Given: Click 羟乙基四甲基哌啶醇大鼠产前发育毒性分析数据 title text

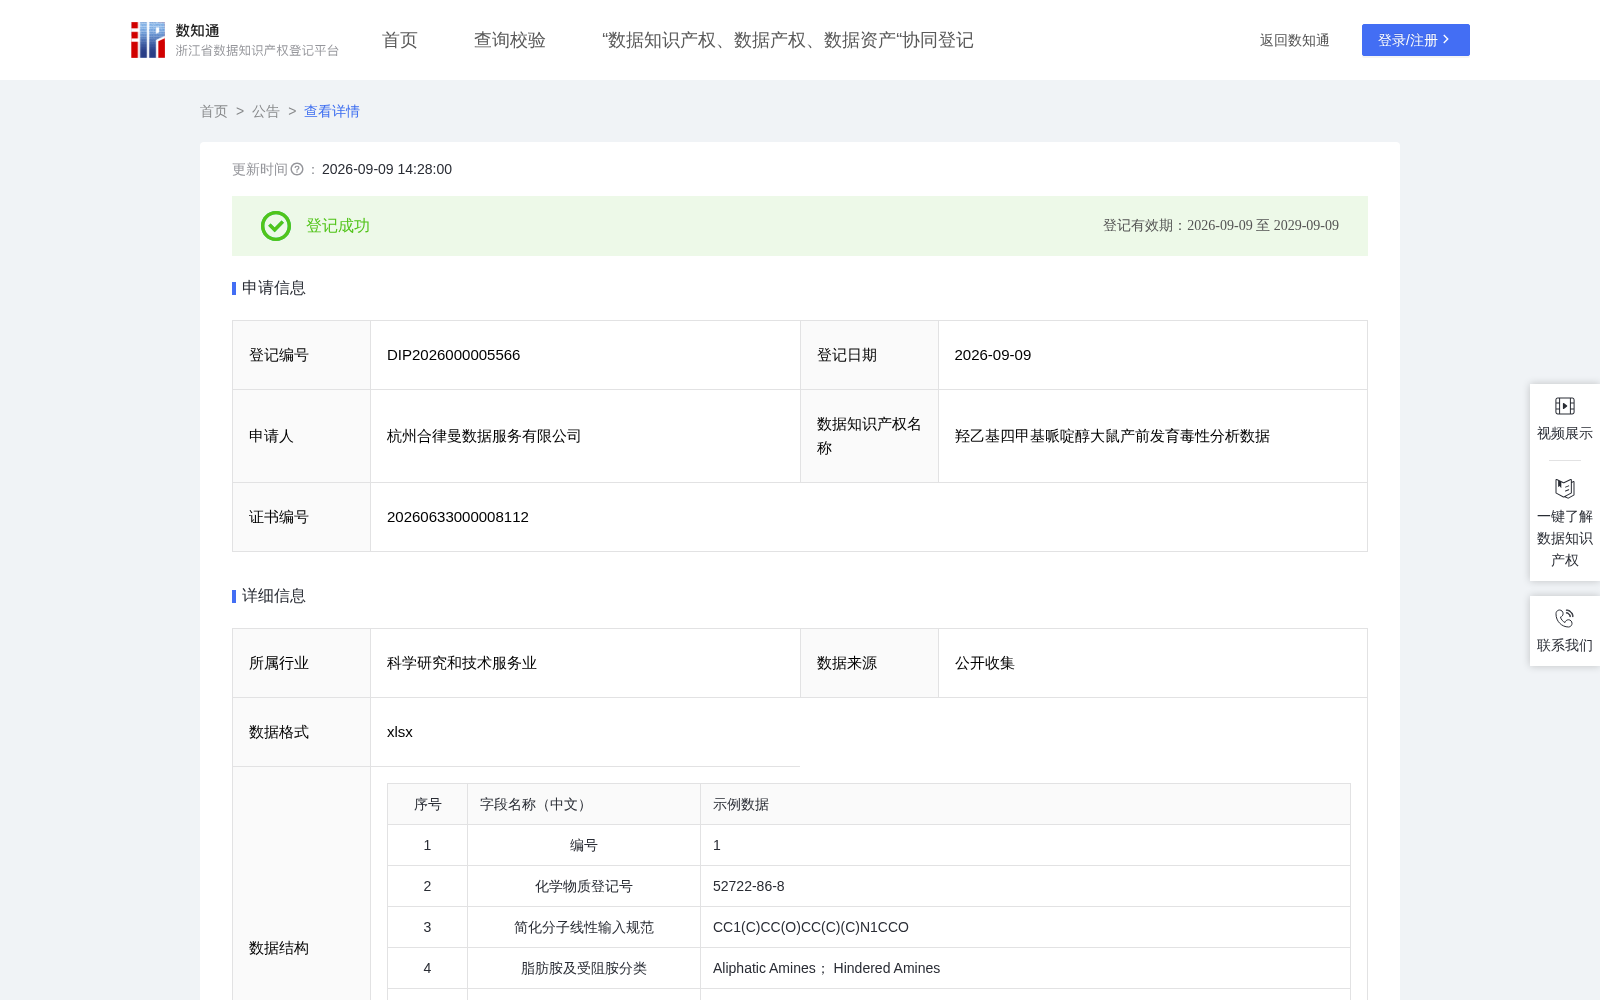Looking at the screenshot, I should (1112, 436).
